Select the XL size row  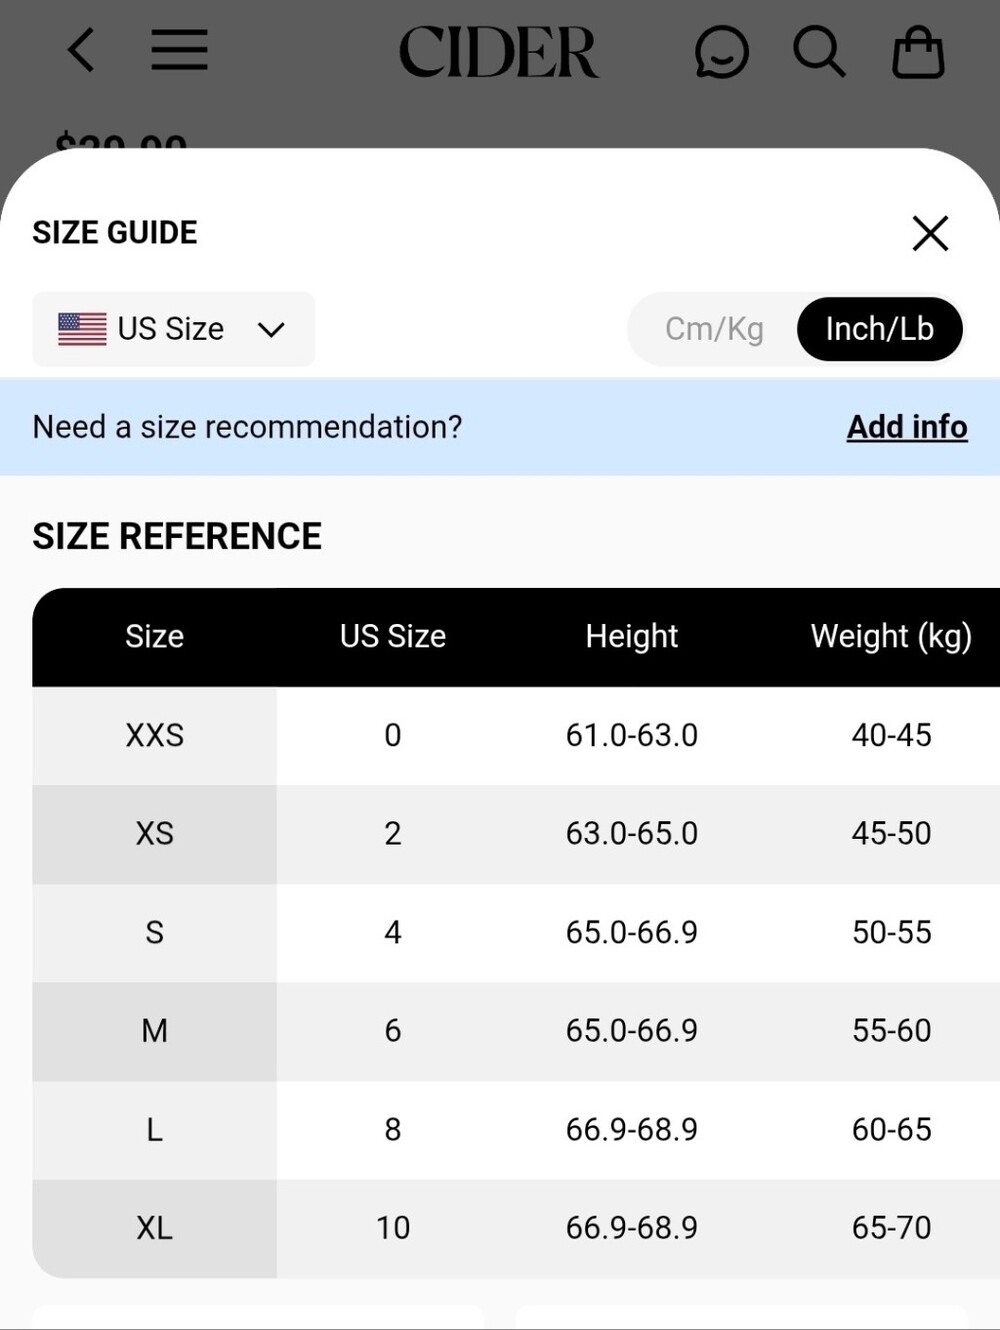(x=516, y=1228)
